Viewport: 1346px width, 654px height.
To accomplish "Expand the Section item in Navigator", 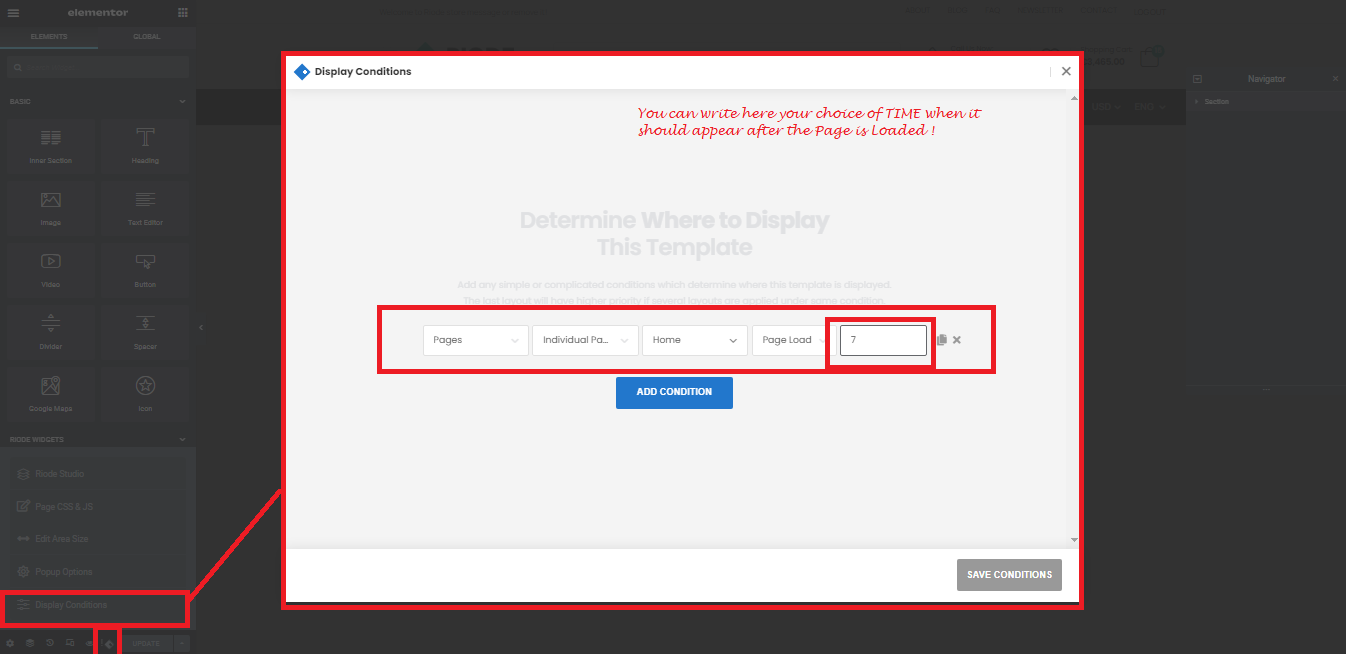I will click(1197, 102).
